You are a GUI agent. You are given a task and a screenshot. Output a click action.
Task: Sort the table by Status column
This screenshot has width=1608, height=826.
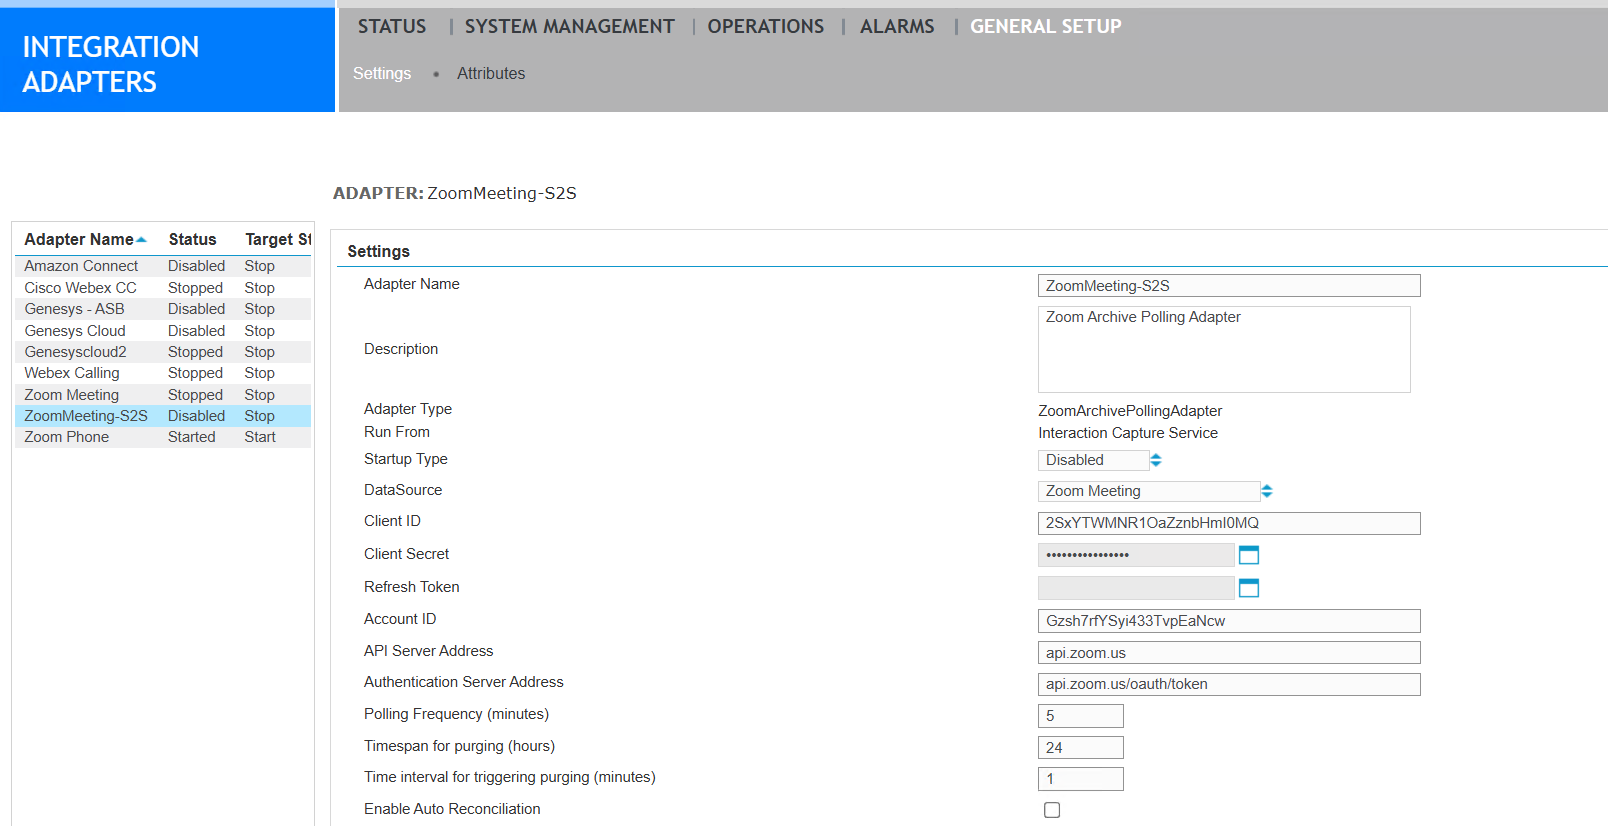192,240
